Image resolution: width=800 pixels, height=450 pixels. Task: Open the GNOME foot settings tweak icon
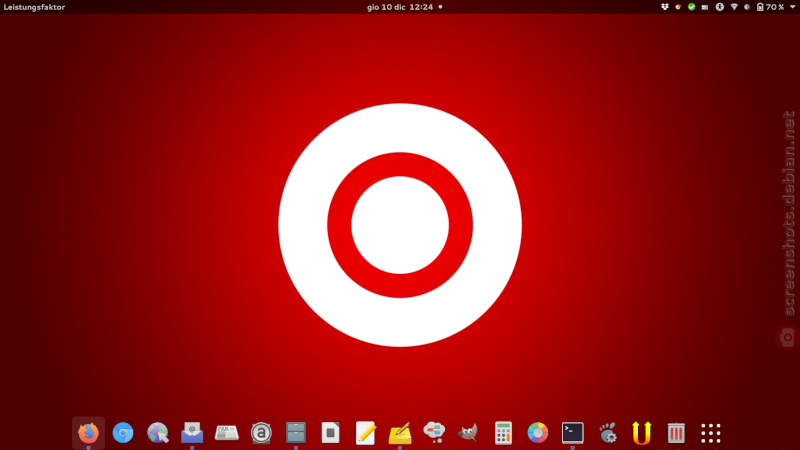click(607, 433)
